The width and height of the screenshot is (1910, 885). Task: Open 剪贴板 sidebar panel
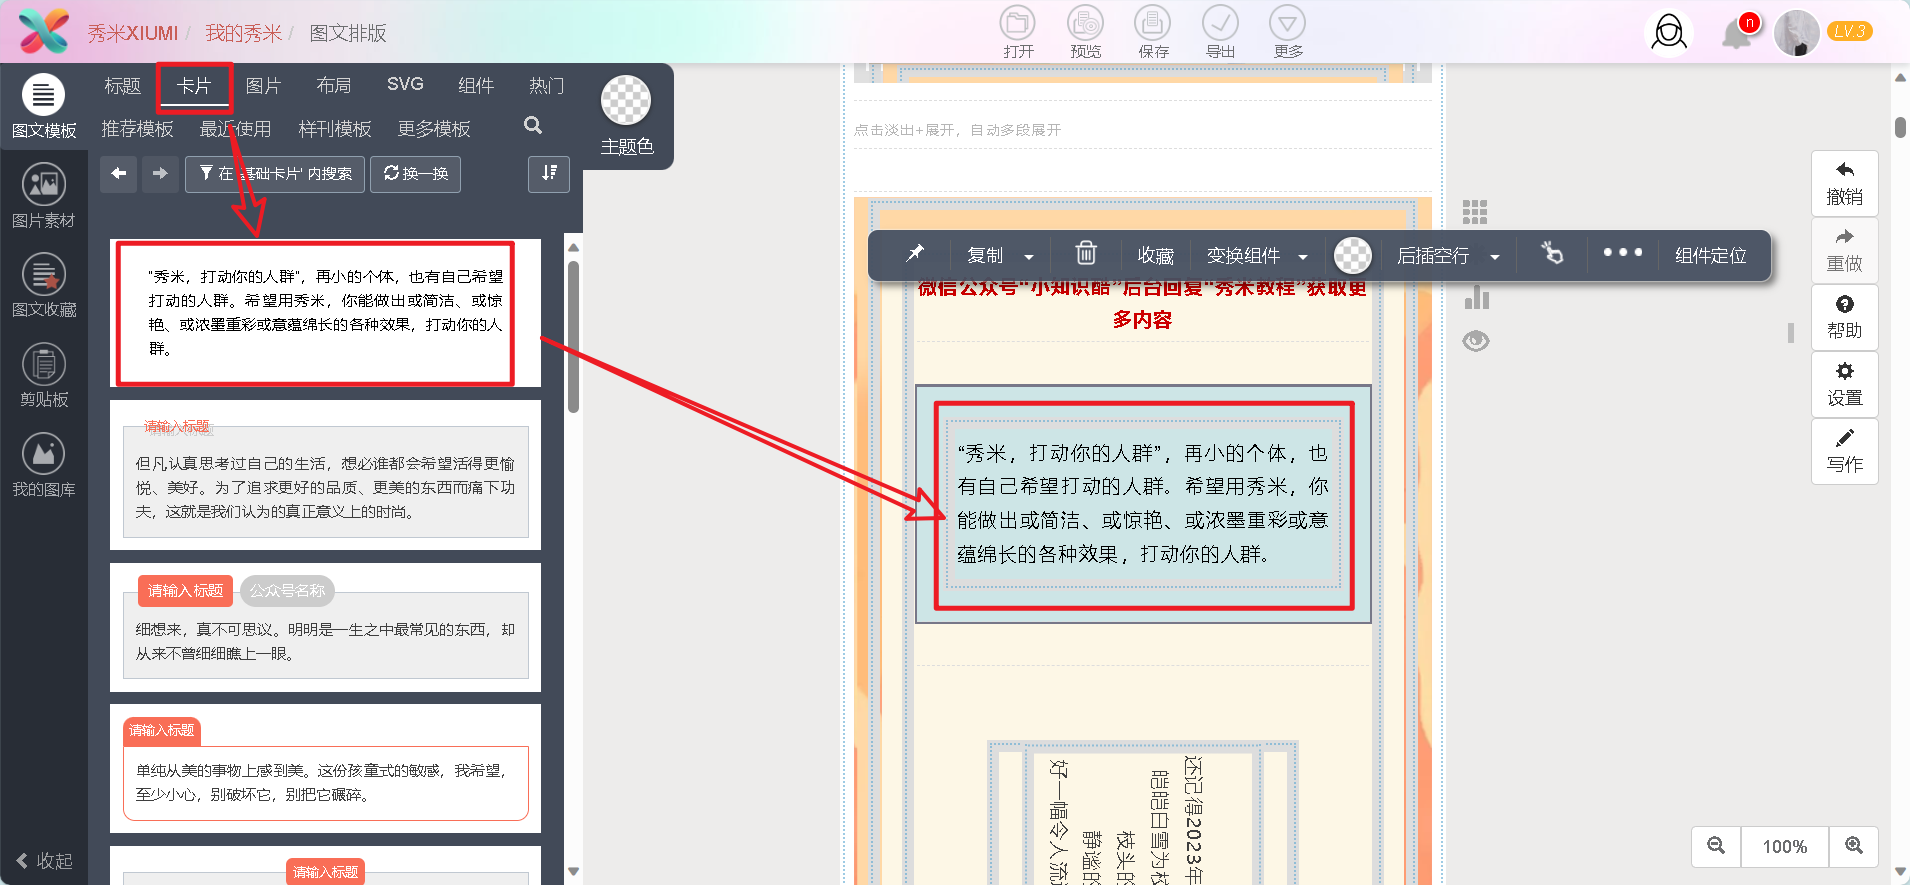[44, 376]
